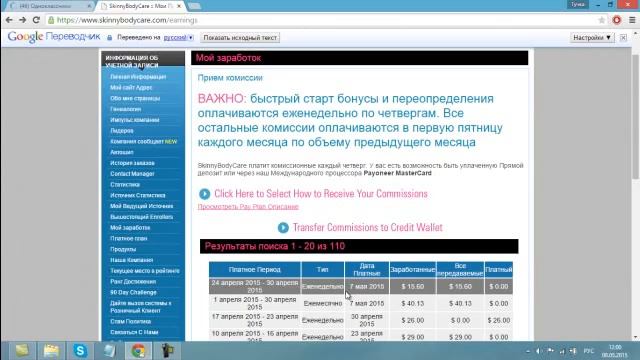This screenshot has width=640, height=360.
Task: Open История заказов sidebar item
Action: click(132, 163)
